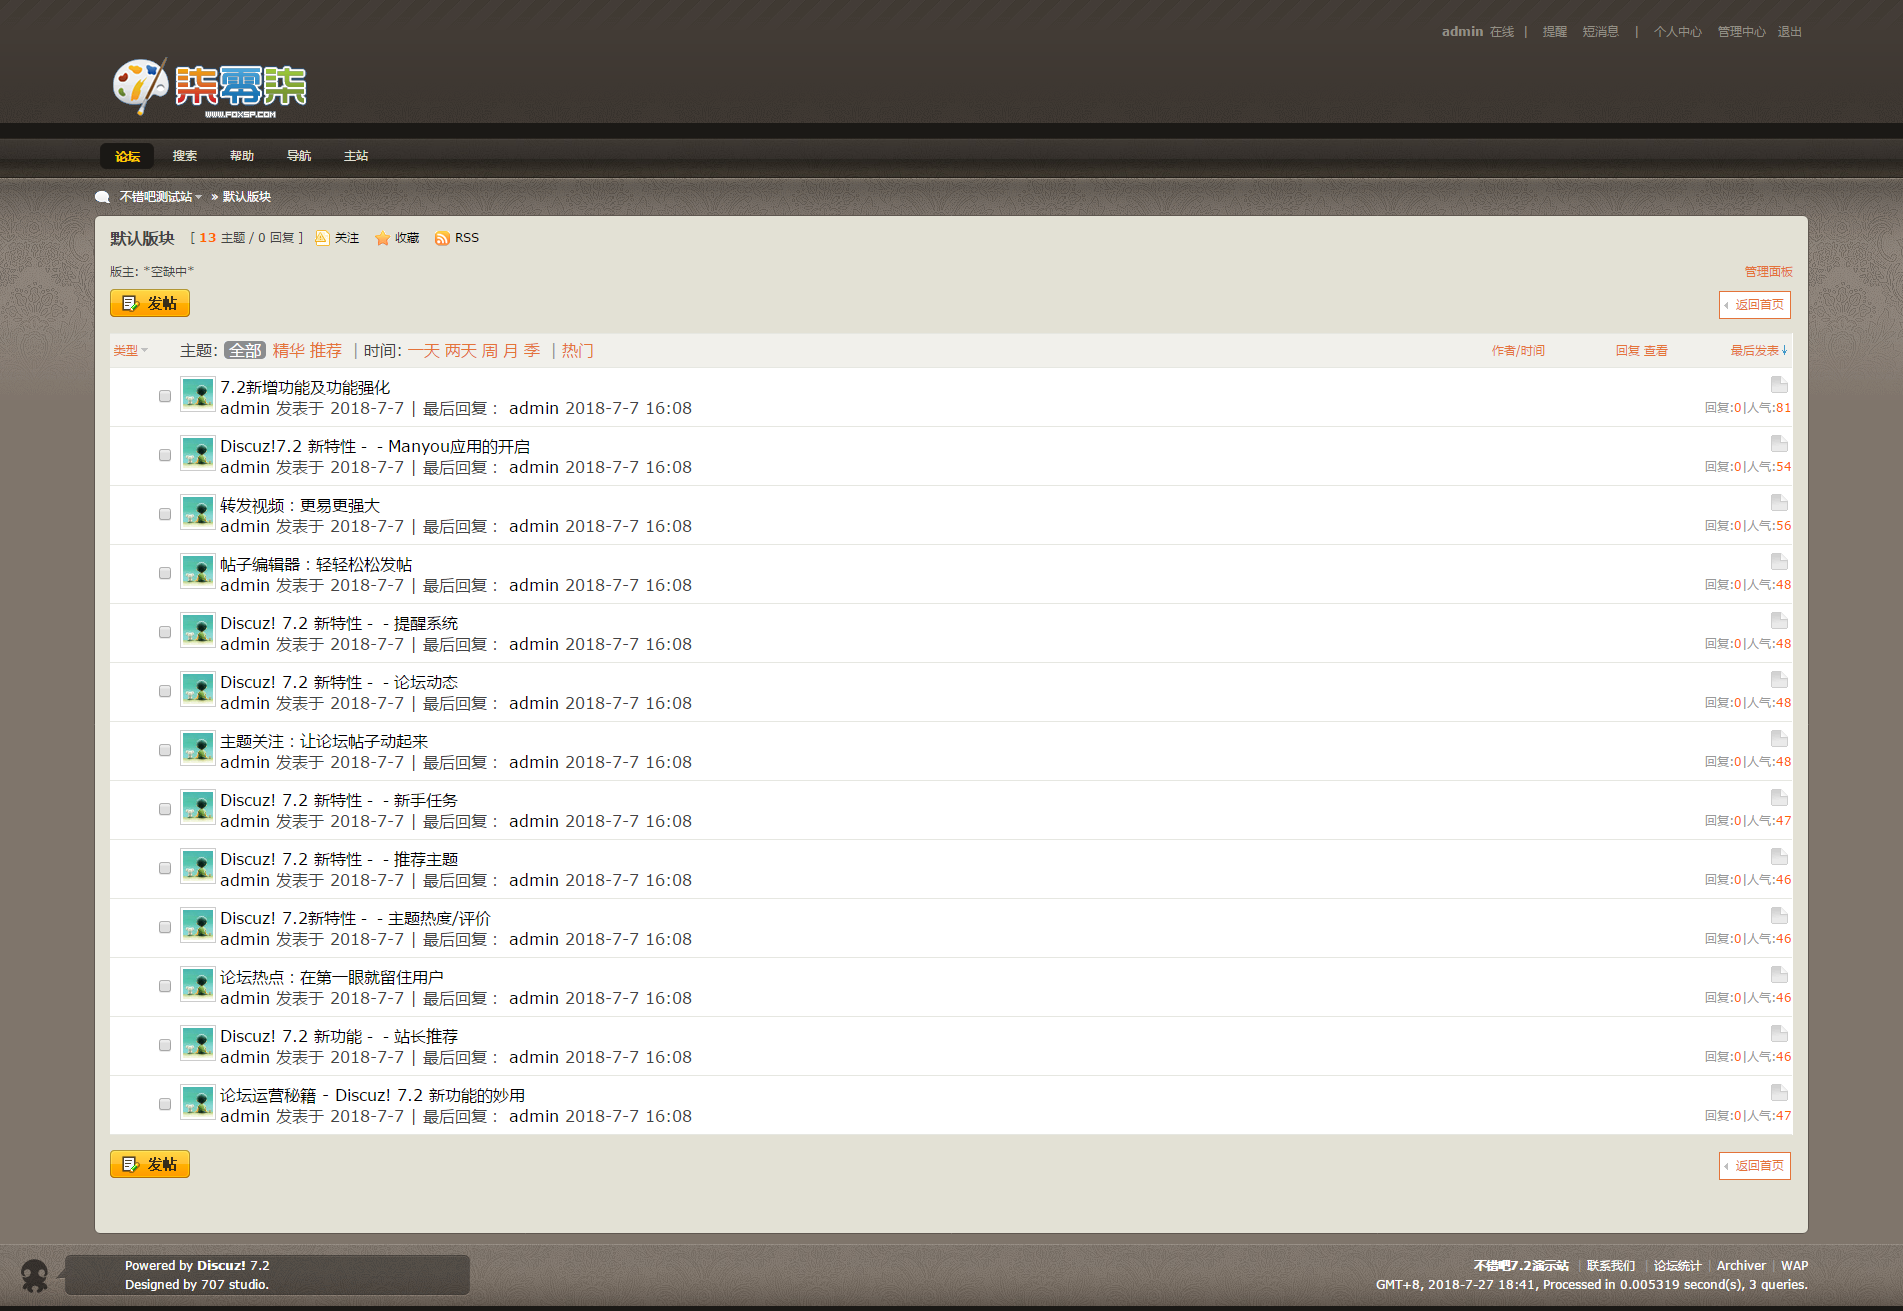The width and height of the screenshot is (1903, 1311).
Task: Open the 导航 nav menu
Action: (298, 156)
